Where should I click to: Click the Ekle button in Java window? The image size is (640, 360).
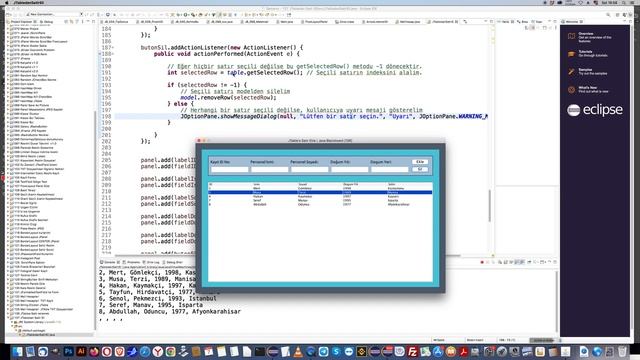[x=420, y=162]
